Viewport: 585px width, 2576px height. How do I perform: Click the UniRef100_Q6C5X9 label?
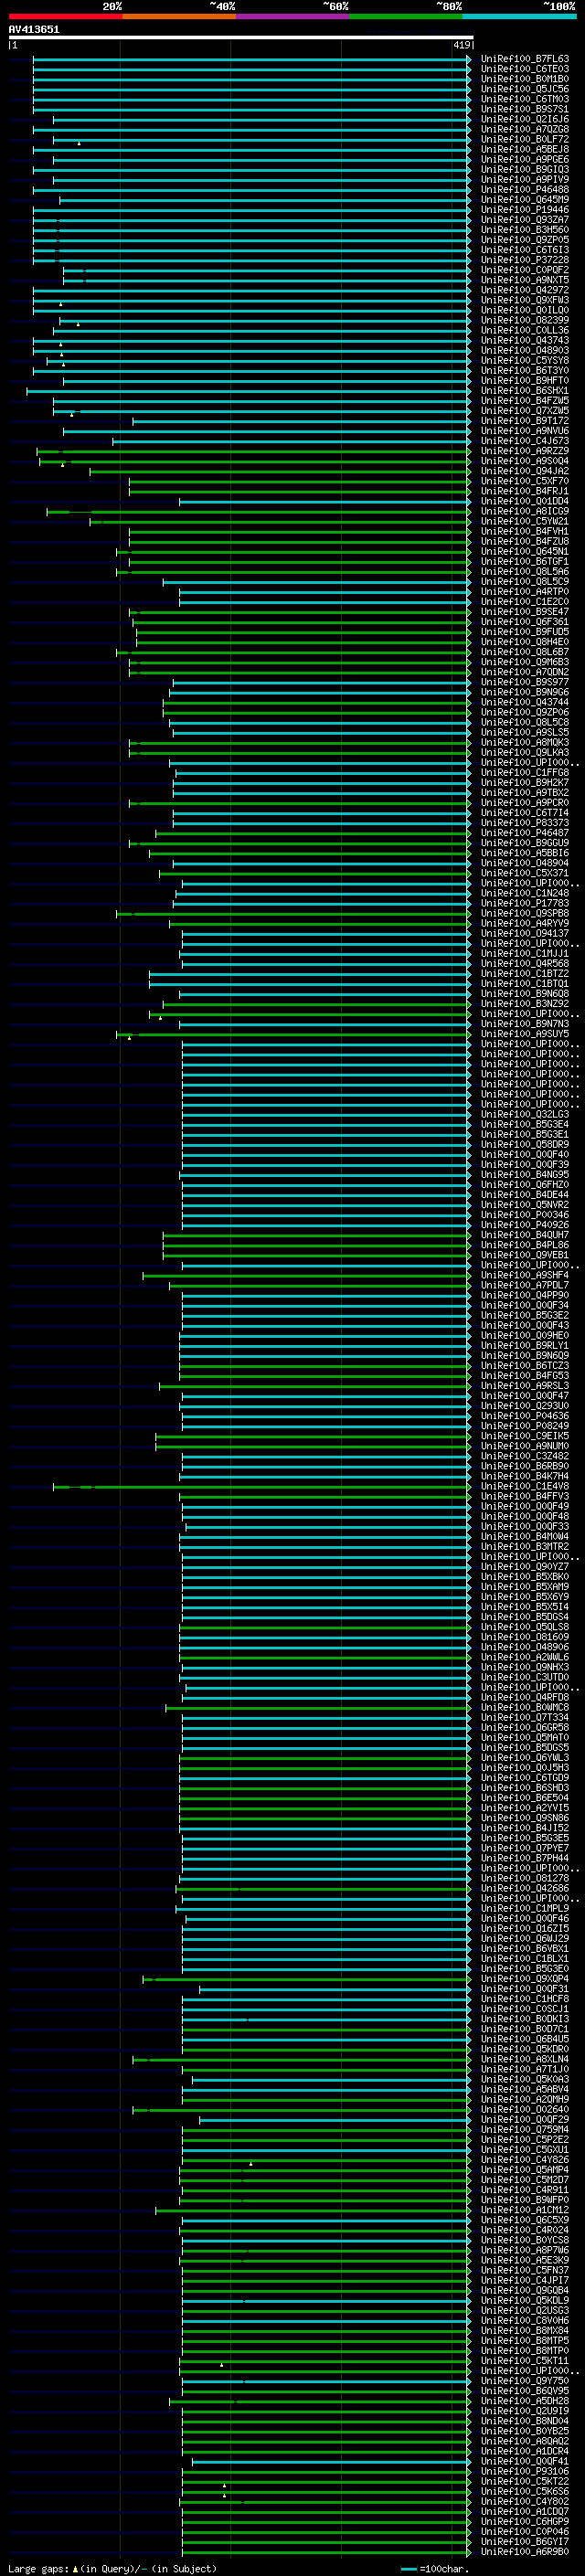coord(525,2220)
